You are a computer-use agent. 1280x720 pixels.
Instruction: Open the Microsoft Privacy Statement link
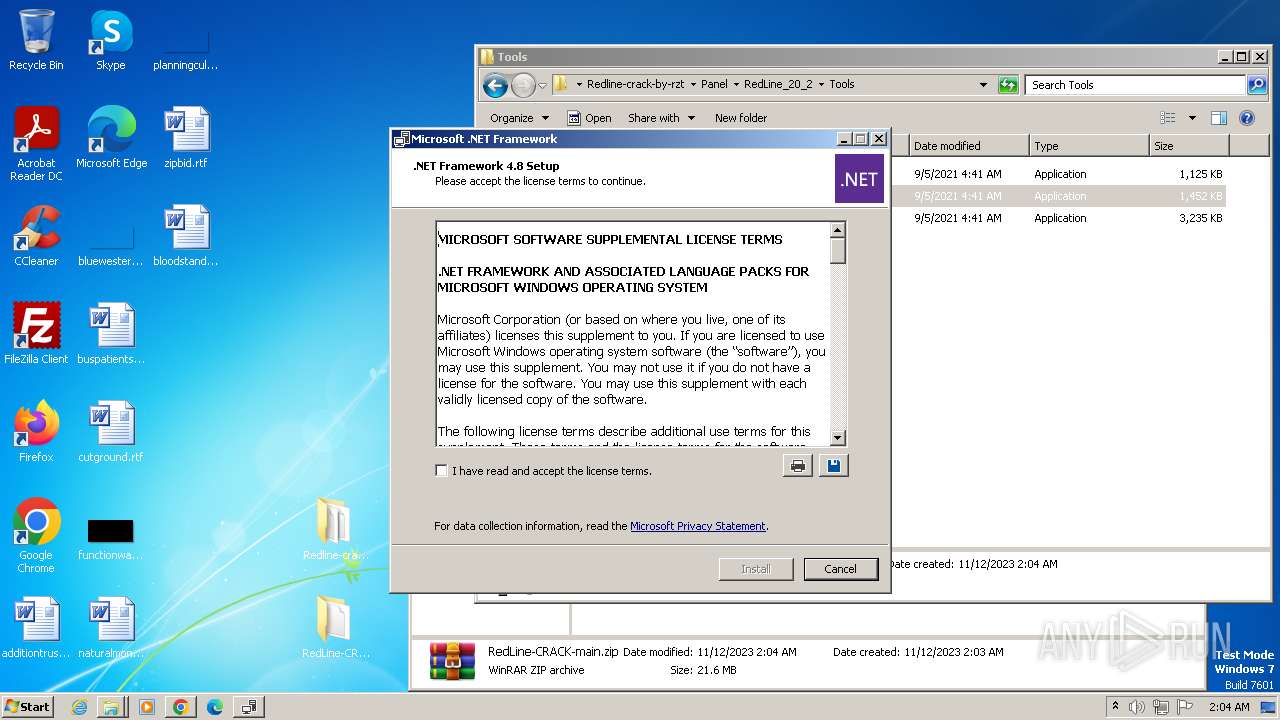[x=697, y=526]
